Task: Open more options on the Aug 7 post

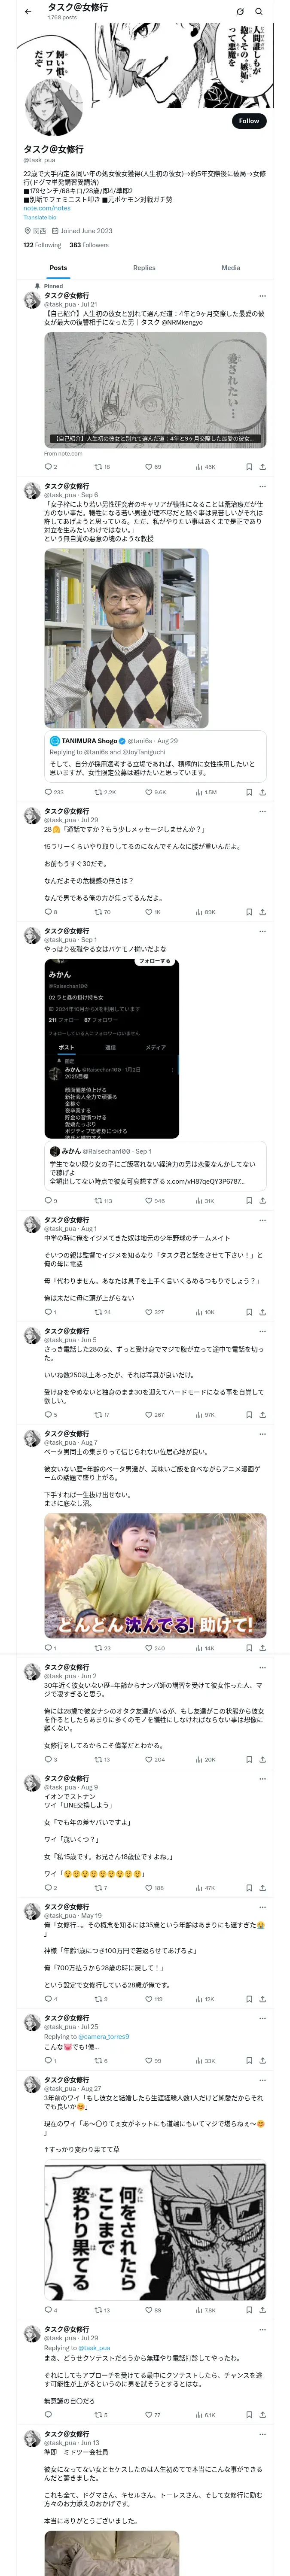Action: tap(263, 1434)
